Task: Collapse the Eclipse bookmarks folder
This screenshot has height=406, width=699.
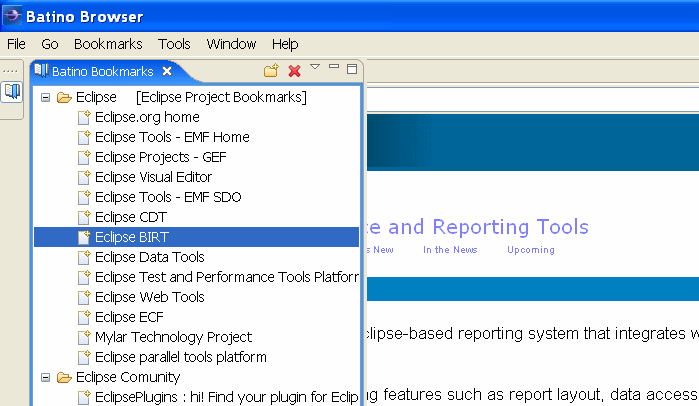Action: tap(45, 97)
